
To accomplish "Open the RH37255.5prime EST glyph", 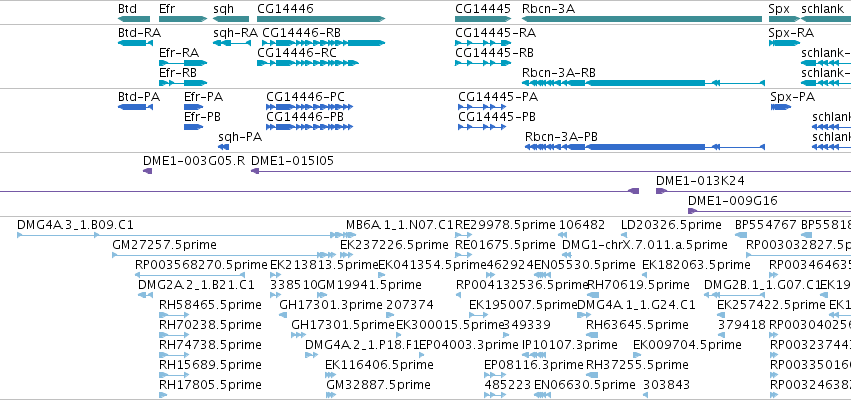I will pos(592,375).
